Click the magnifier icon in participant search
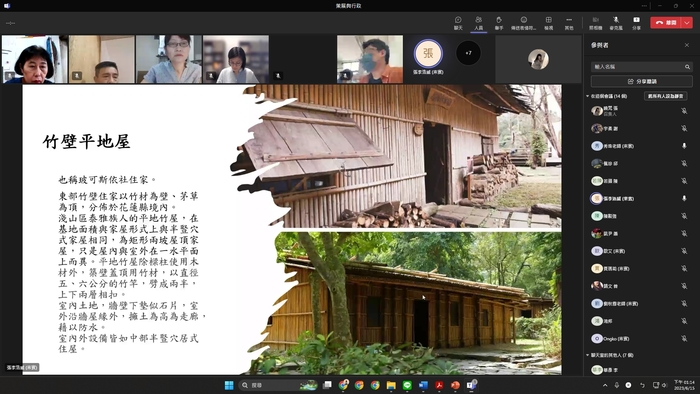Viewport: 700px width, 394px height. 688,67
